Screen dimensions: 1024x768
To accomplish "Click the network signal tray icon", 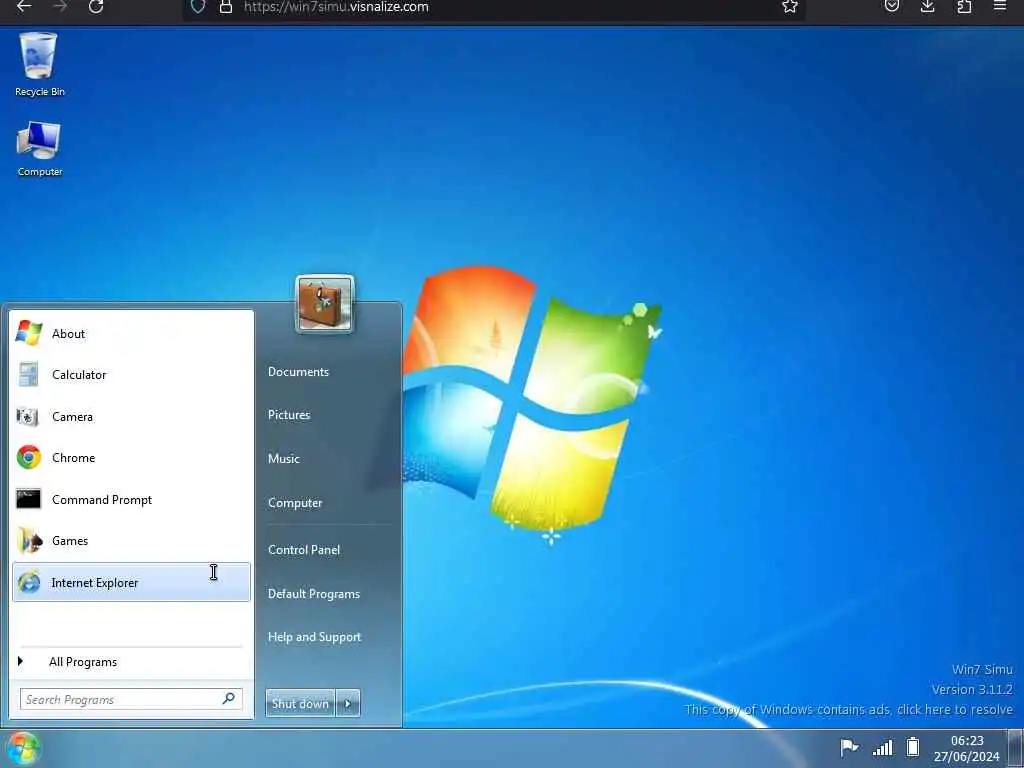I will click(x=882, y=747).
